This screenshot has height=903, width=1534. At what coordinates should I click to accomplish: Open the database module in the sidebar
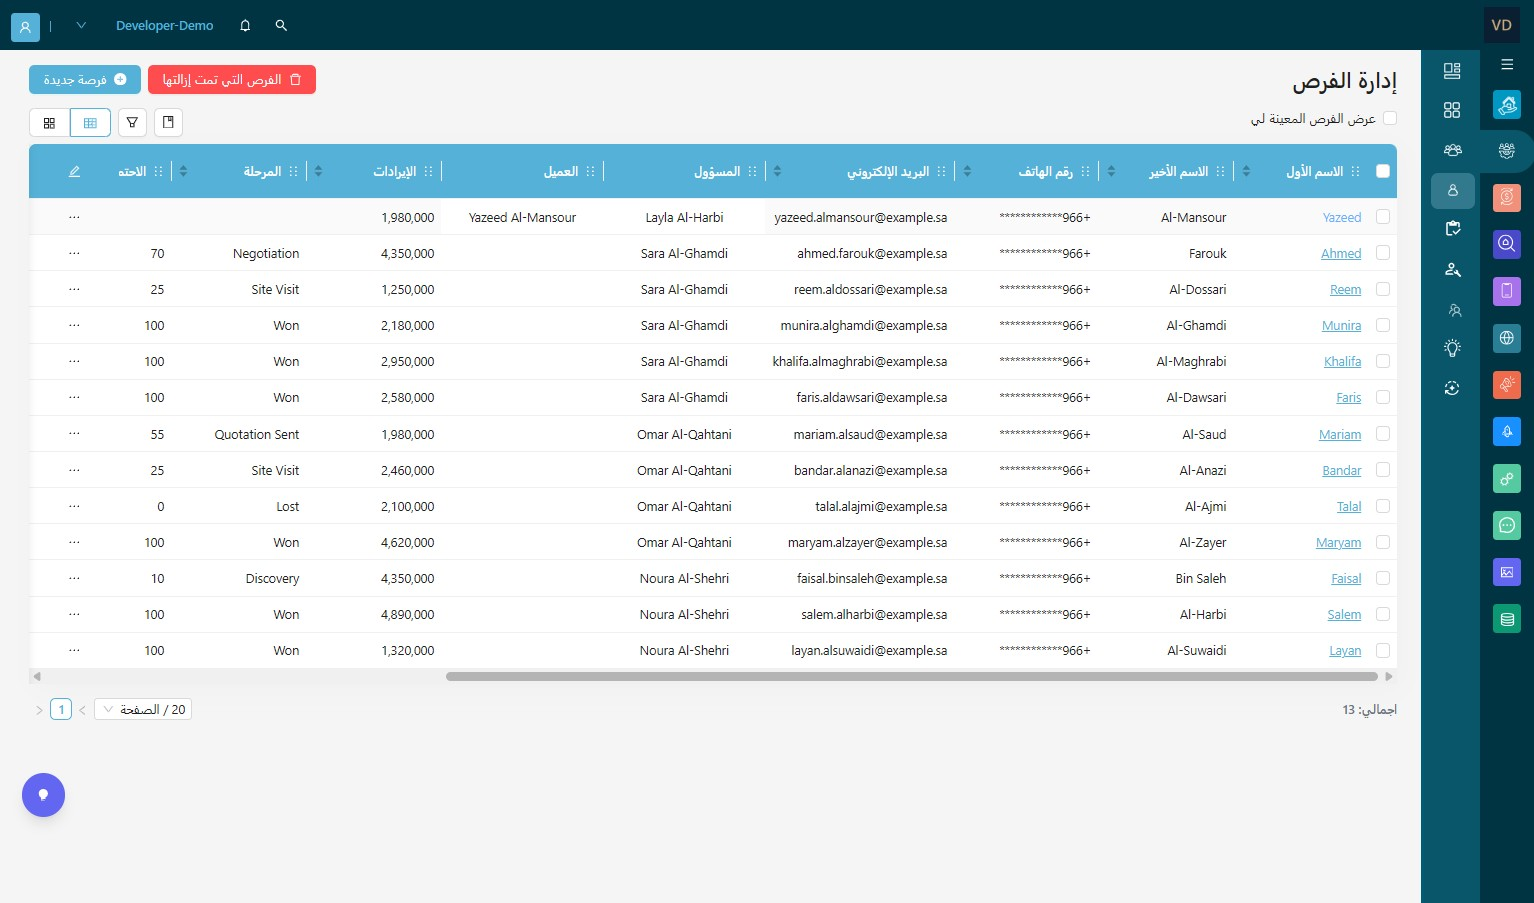tap(1507, 619)
